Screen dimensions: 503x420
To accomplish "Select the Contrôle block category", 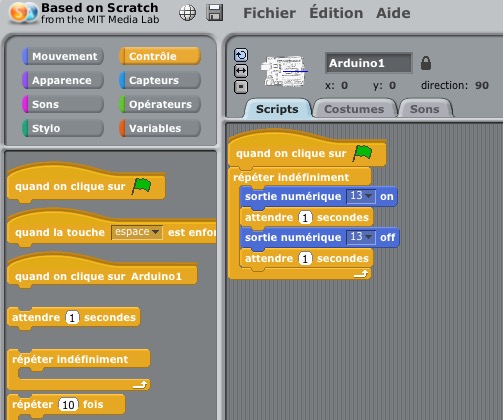I will (160, 56).
